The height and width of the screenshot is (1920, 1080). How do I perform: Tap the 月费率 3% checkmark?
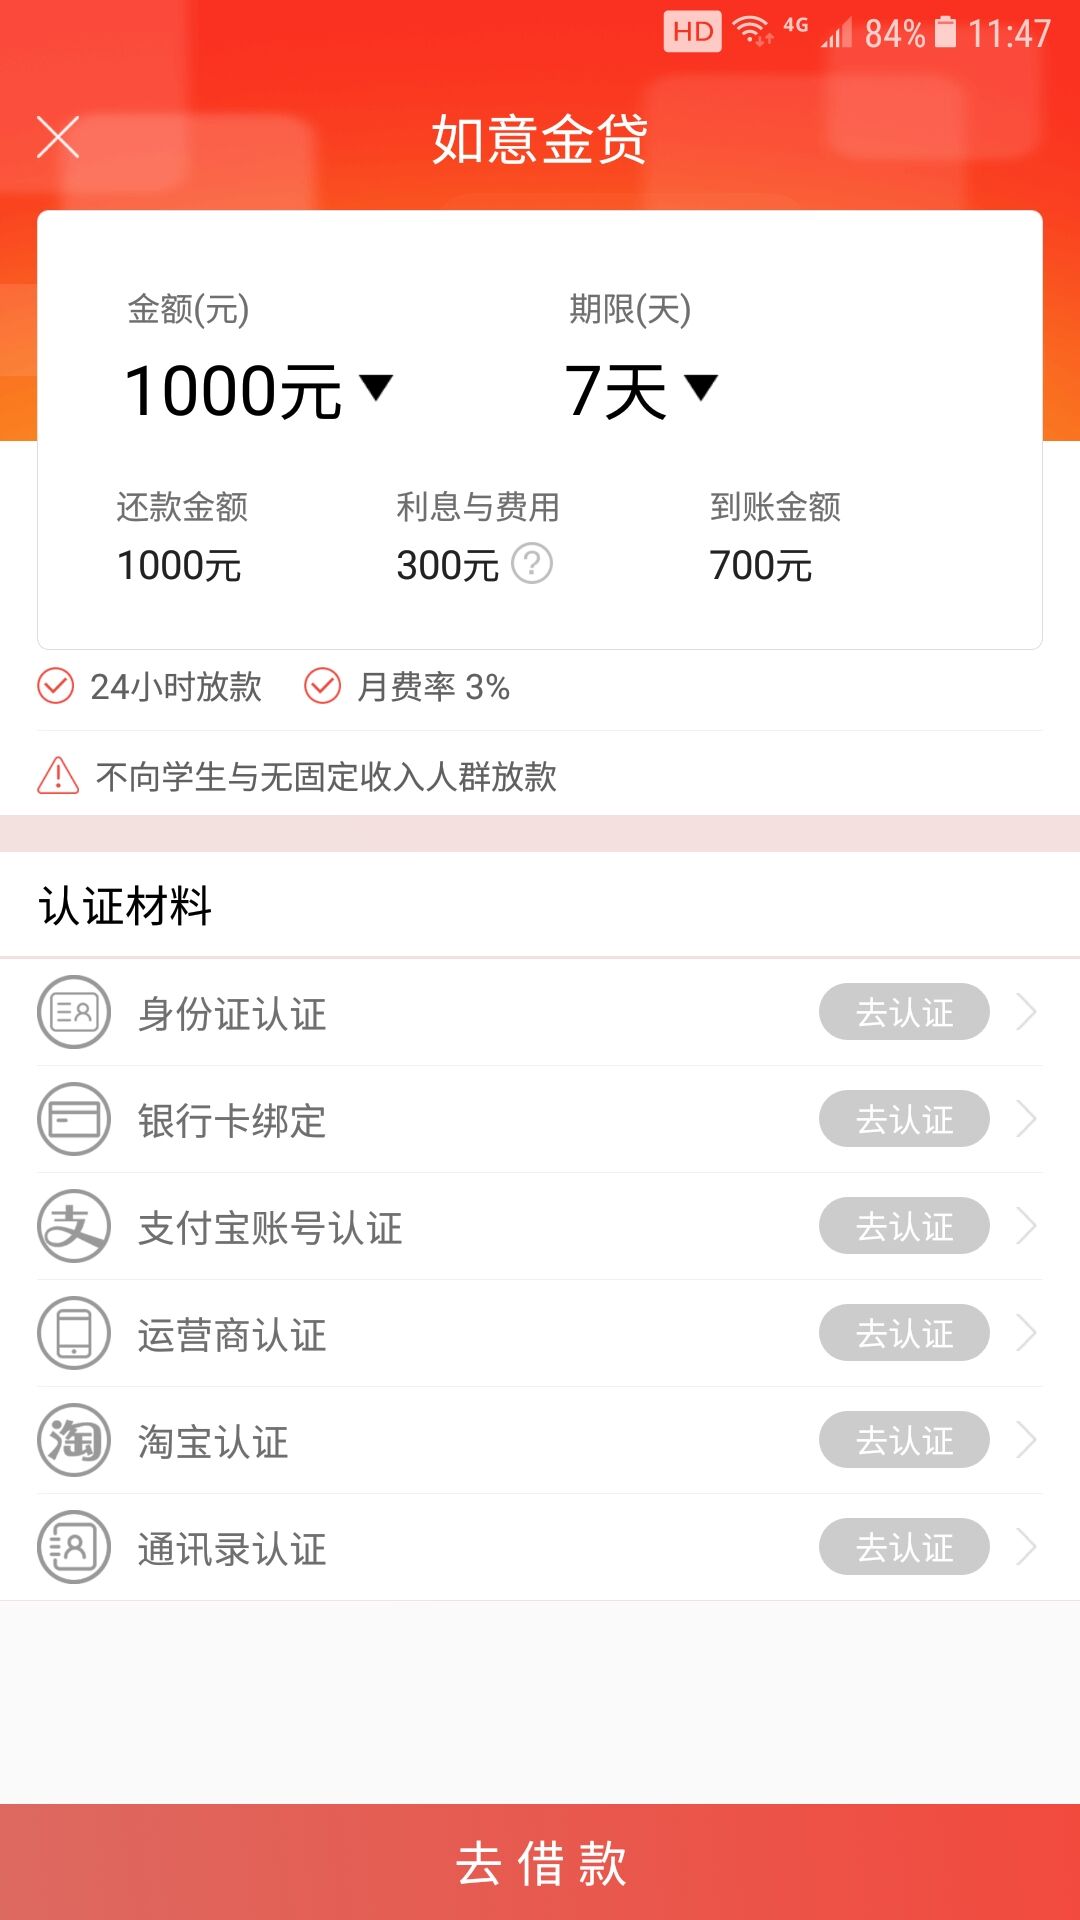click(x=322, y=687)
